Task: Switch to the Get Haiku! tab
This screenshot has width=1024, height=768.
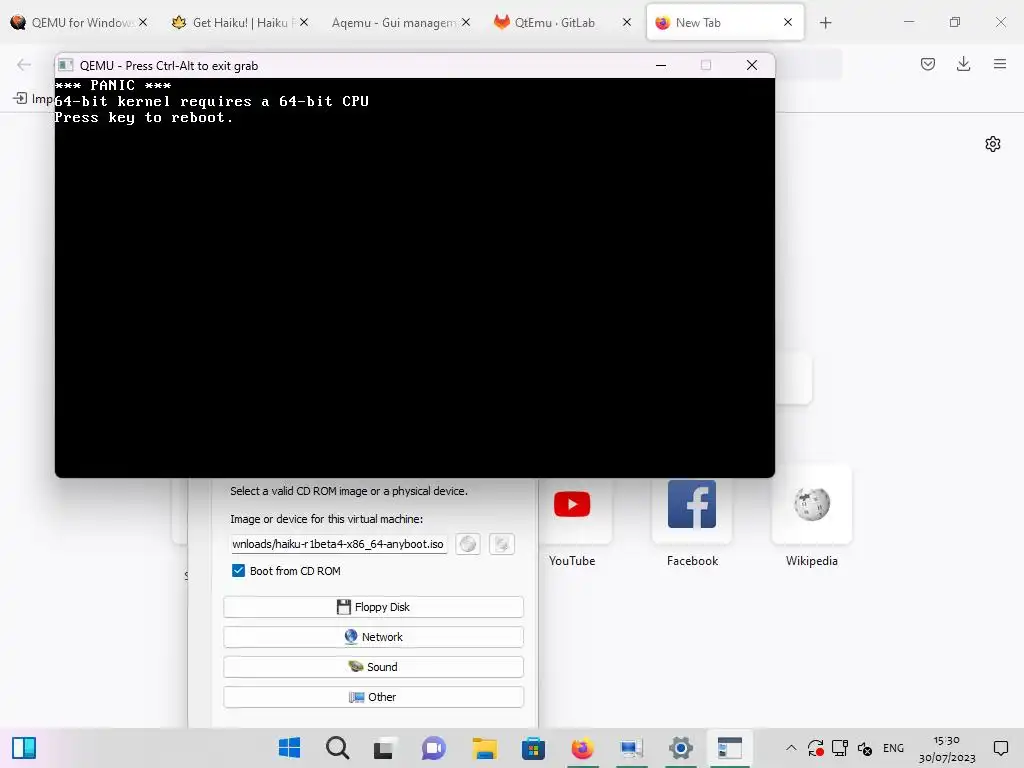Action: [x=239, y=22]
